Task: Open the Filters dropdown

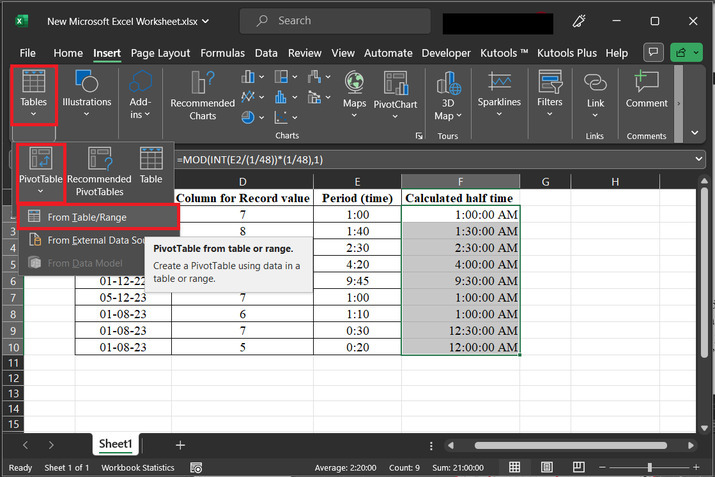Action: pos(550,94)
